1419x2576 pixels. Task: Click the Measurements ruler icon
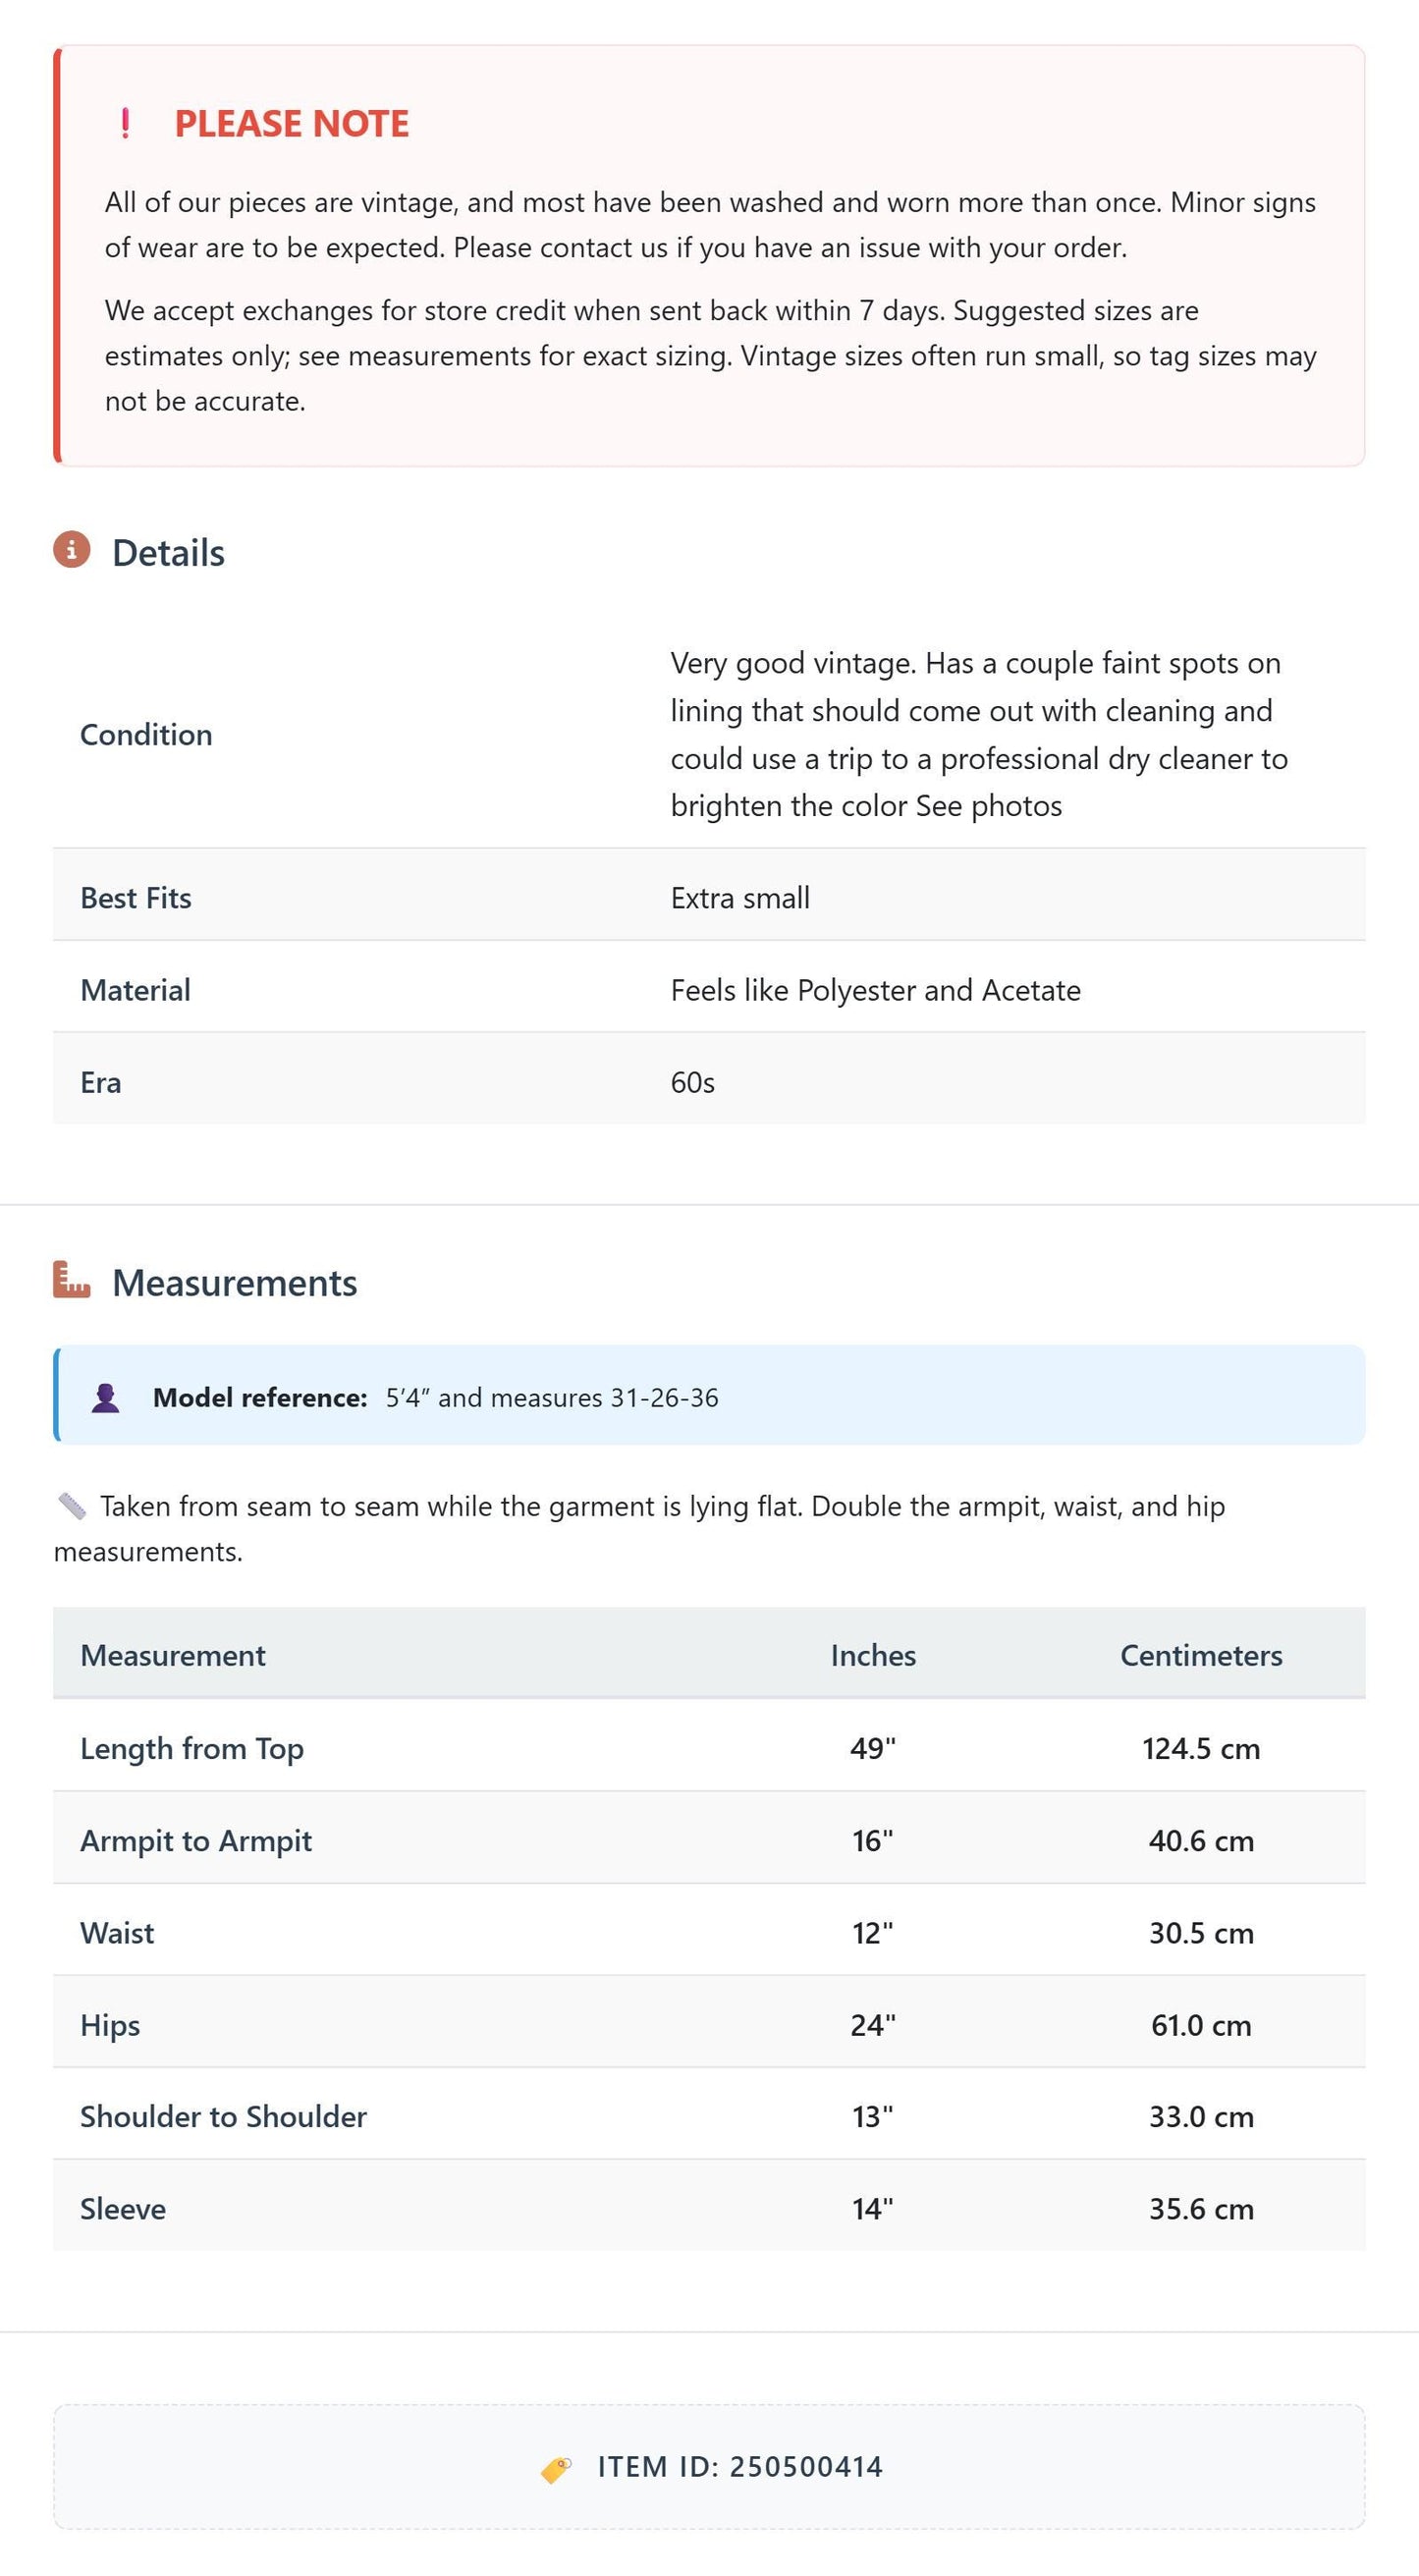pyautogui.click(x=72, y=1279)
